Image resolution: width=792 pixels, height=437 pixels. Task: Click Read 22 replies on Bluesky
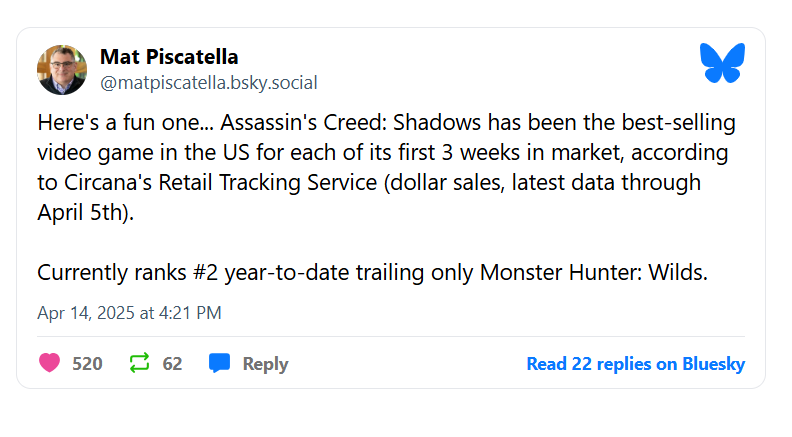point(635,364)
